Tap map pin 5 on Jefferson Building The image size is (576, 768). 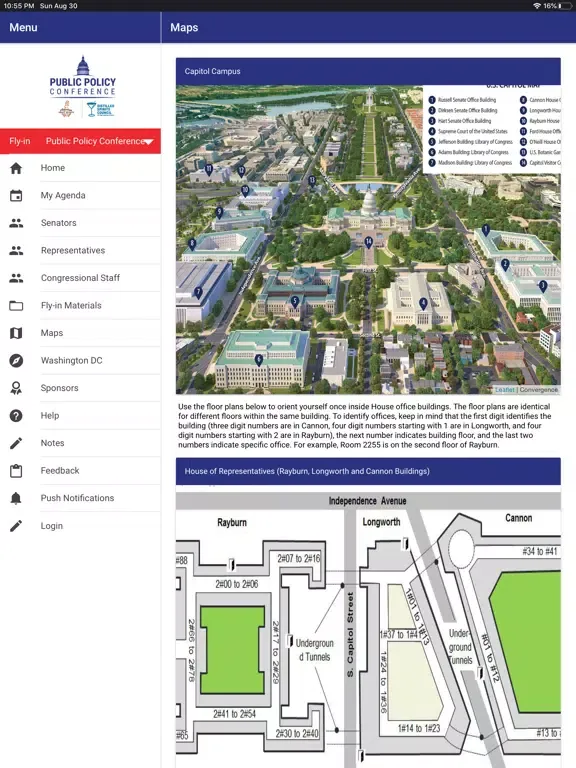pyautogui.click(x=294, y=302)
